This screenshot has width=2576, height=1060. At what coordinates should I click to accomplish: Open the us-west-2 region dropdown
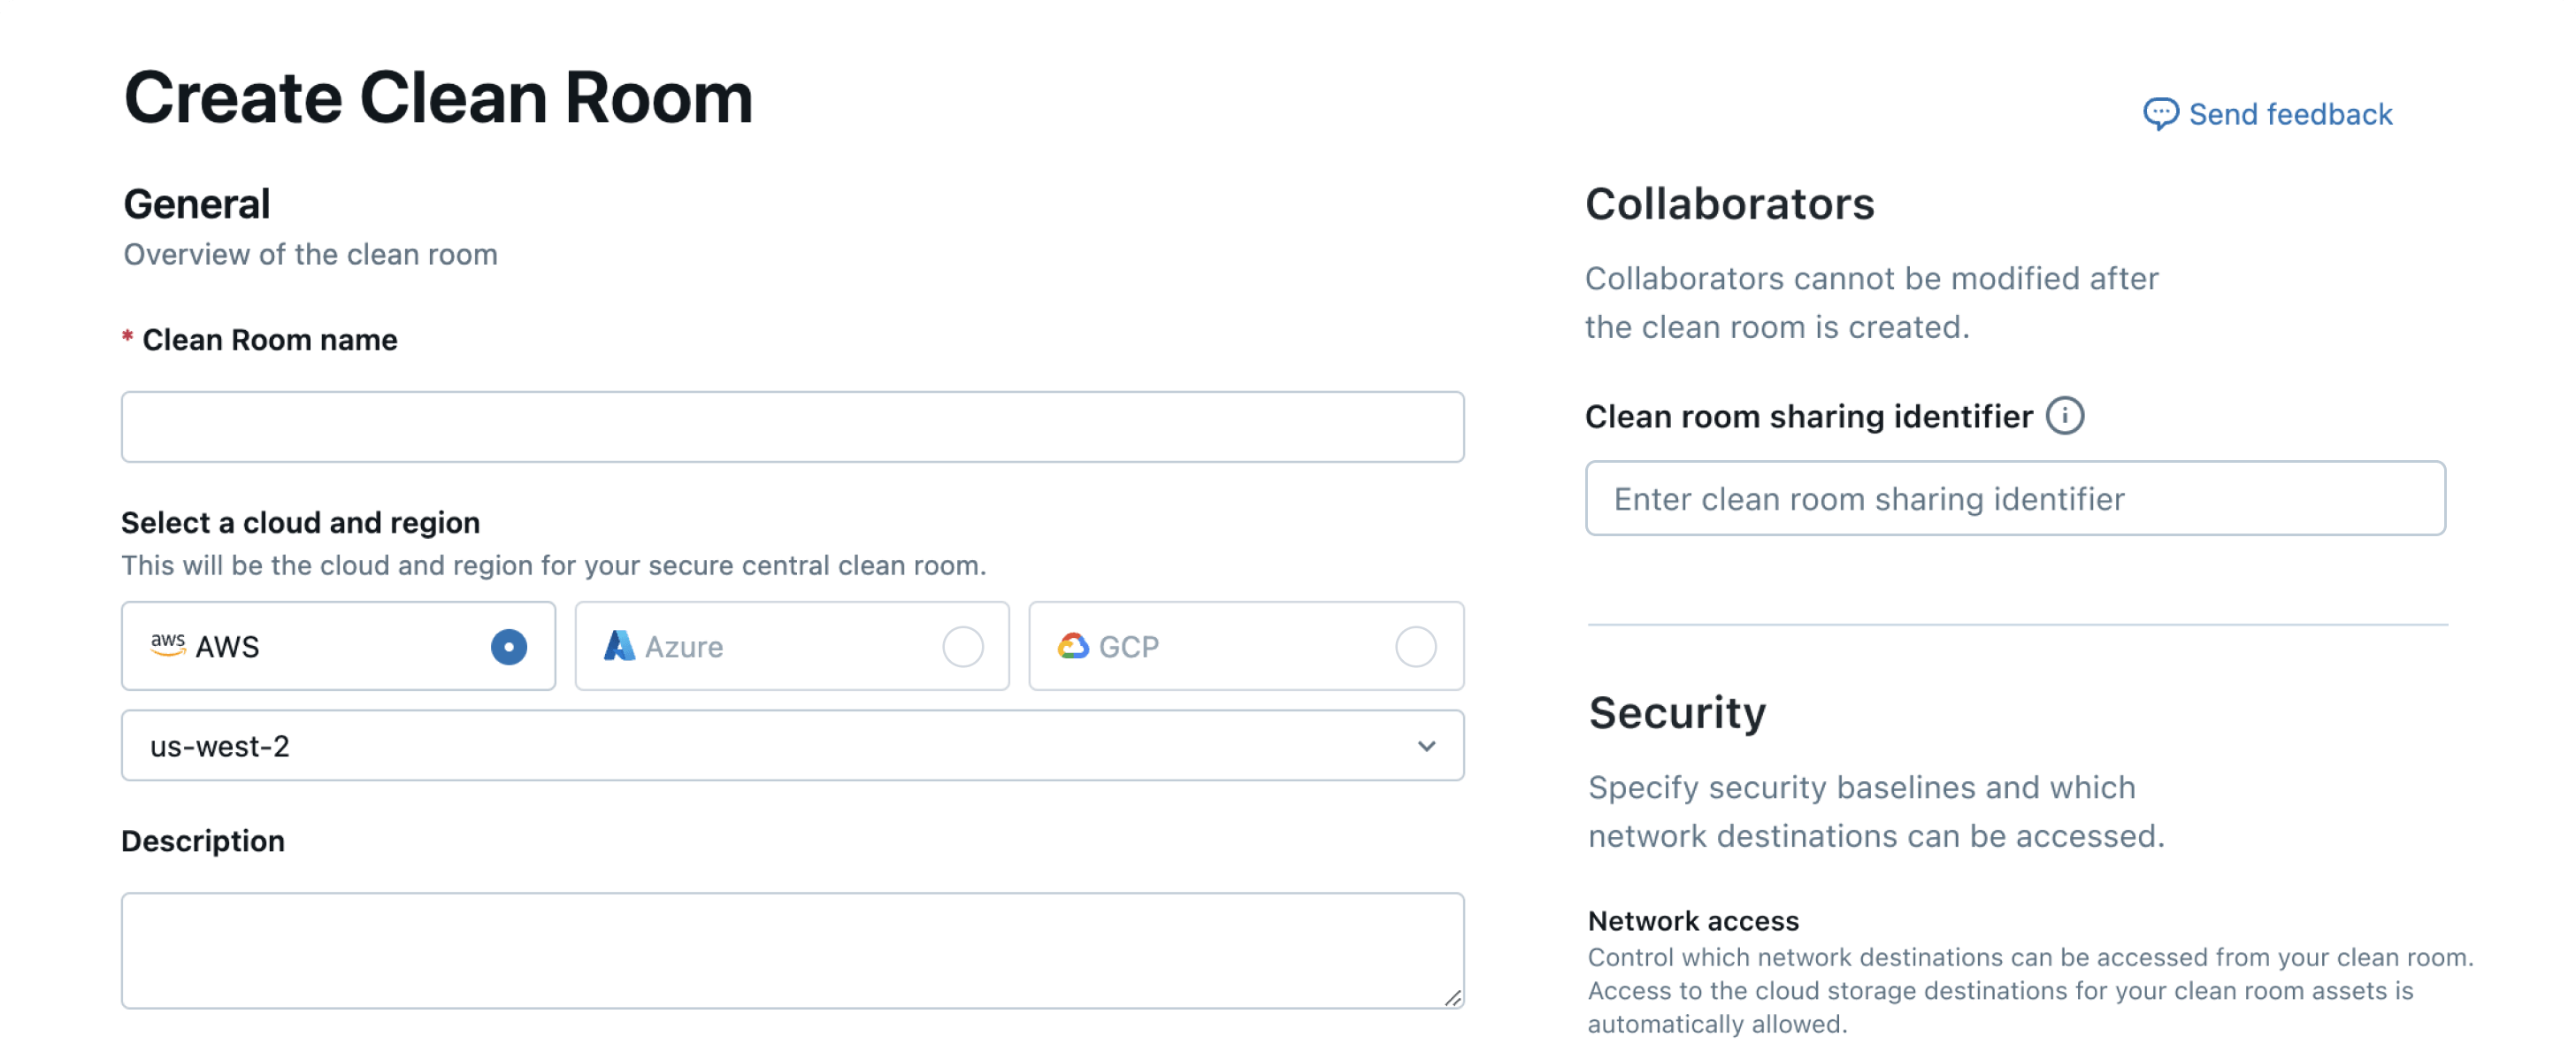(791, 746)
